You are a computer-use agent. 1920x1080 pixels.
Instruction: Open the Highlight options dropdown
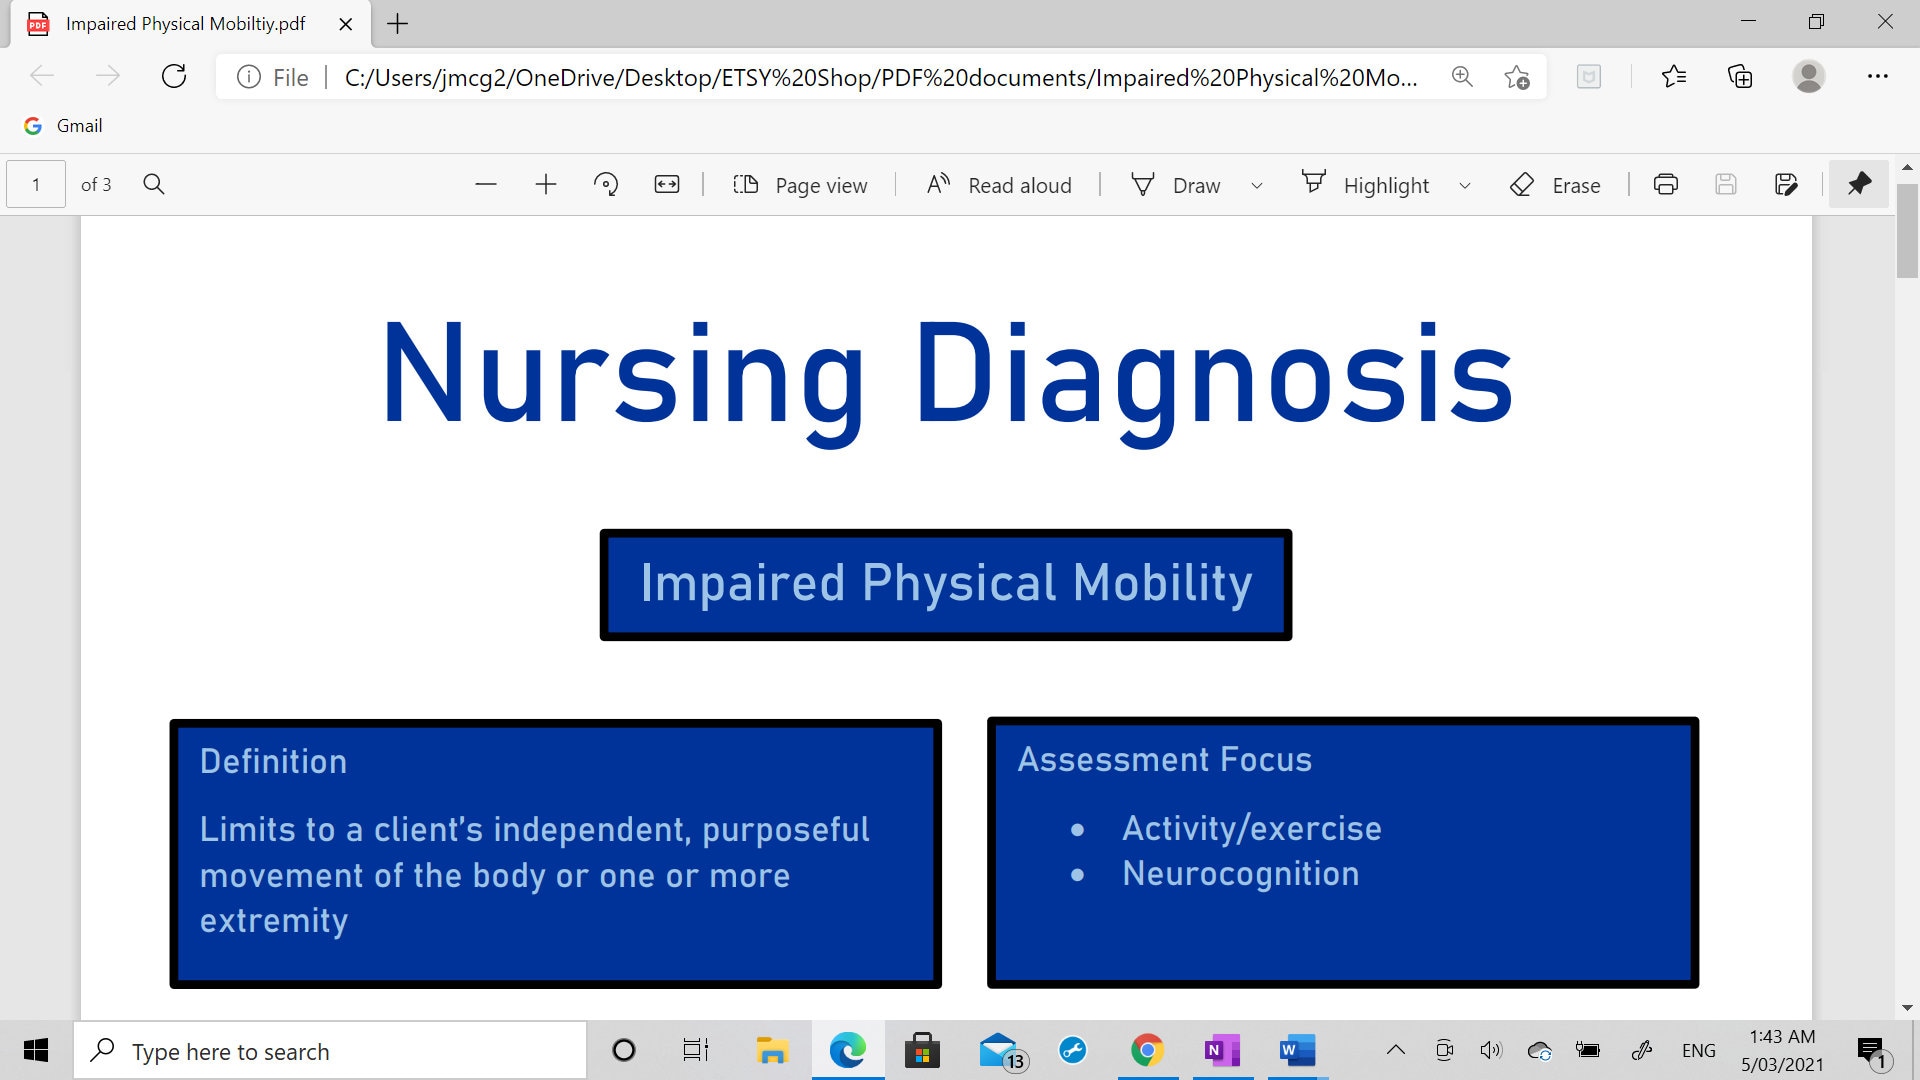1465,185
